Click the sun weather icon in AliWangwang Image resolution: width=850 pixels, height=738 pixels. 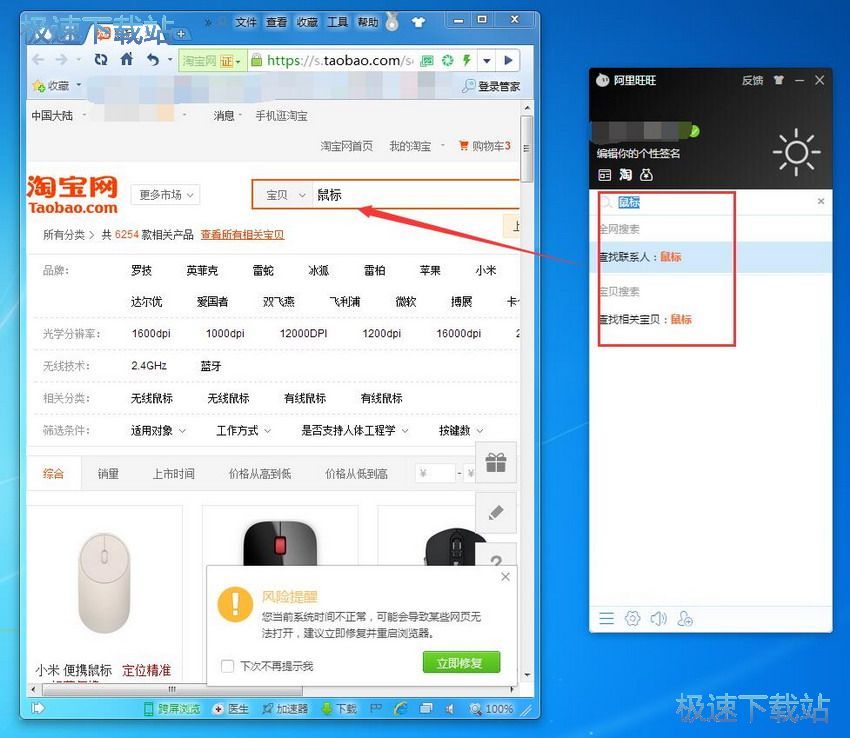[796, 152]
